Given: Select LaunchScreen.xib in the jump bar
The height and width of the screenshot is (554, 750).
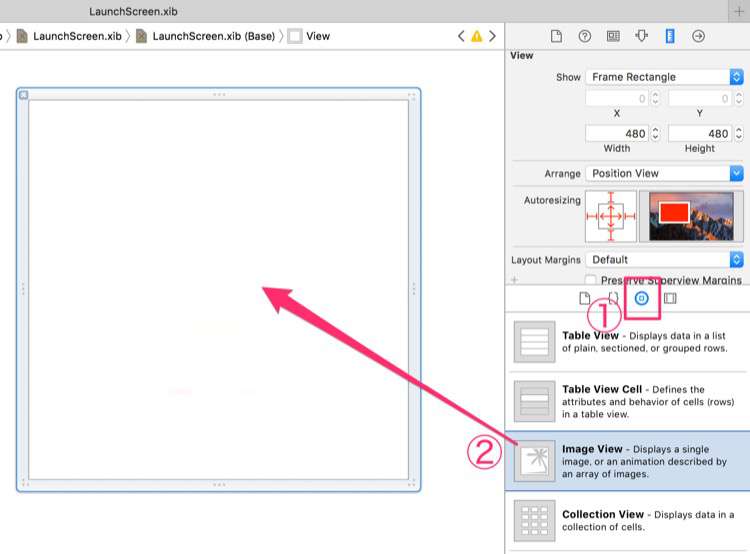Looking at the screenshot, I should click(77, 36).
